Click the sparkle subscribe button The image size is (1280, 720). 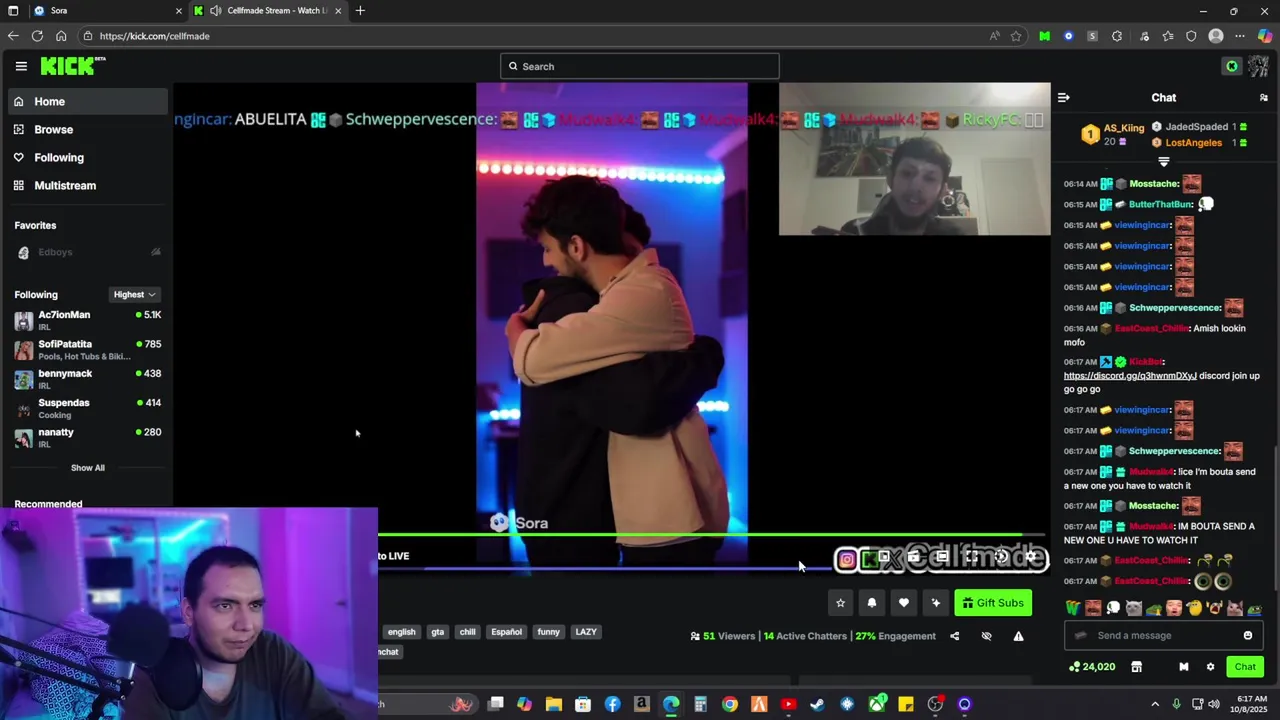(936, 603)
